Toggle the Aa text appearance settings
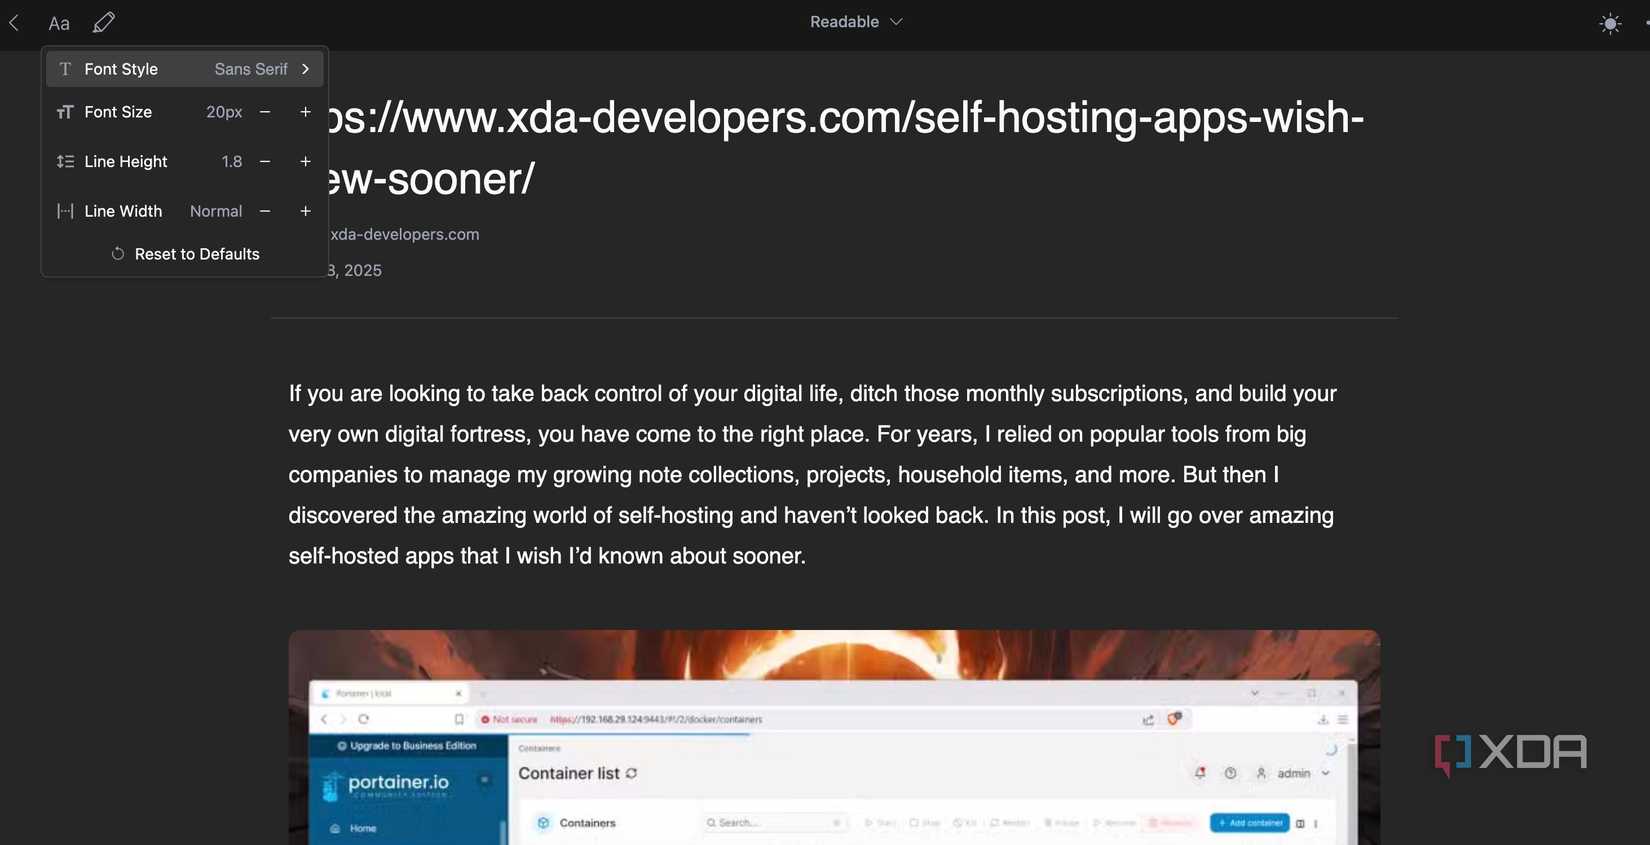Image resolution: width=1650 pixels, height=845 pixels. (x=59, y=23)
